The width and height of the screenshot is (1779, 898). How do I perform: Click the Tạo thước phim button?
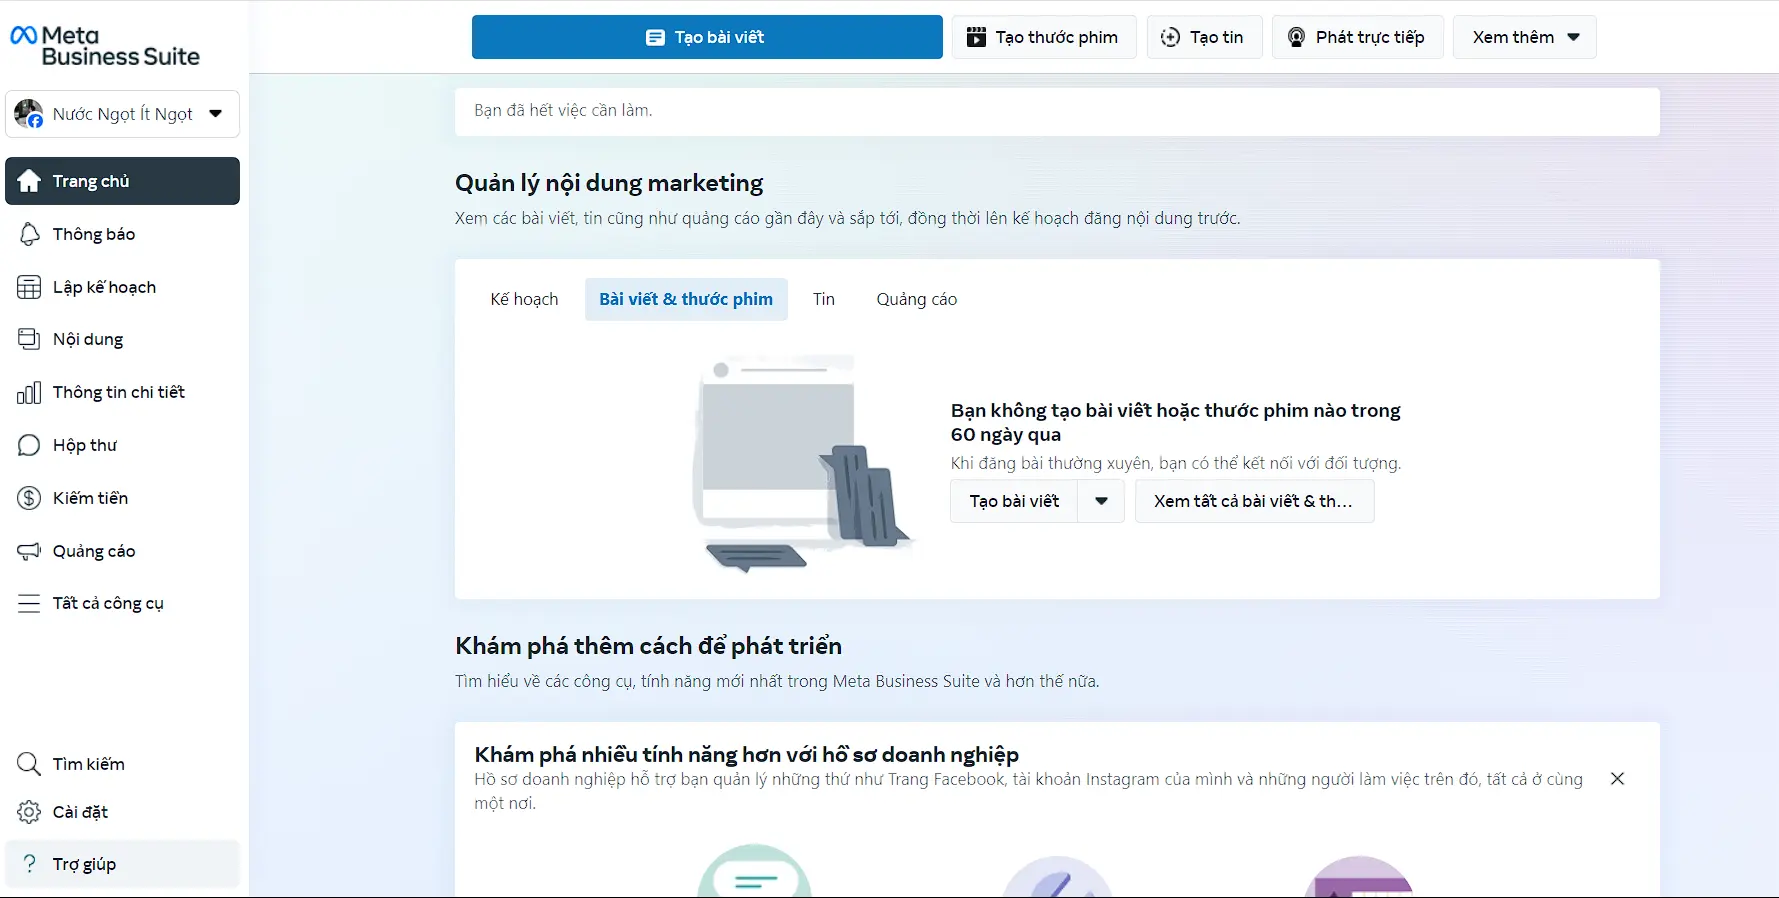click(1043, 37)
